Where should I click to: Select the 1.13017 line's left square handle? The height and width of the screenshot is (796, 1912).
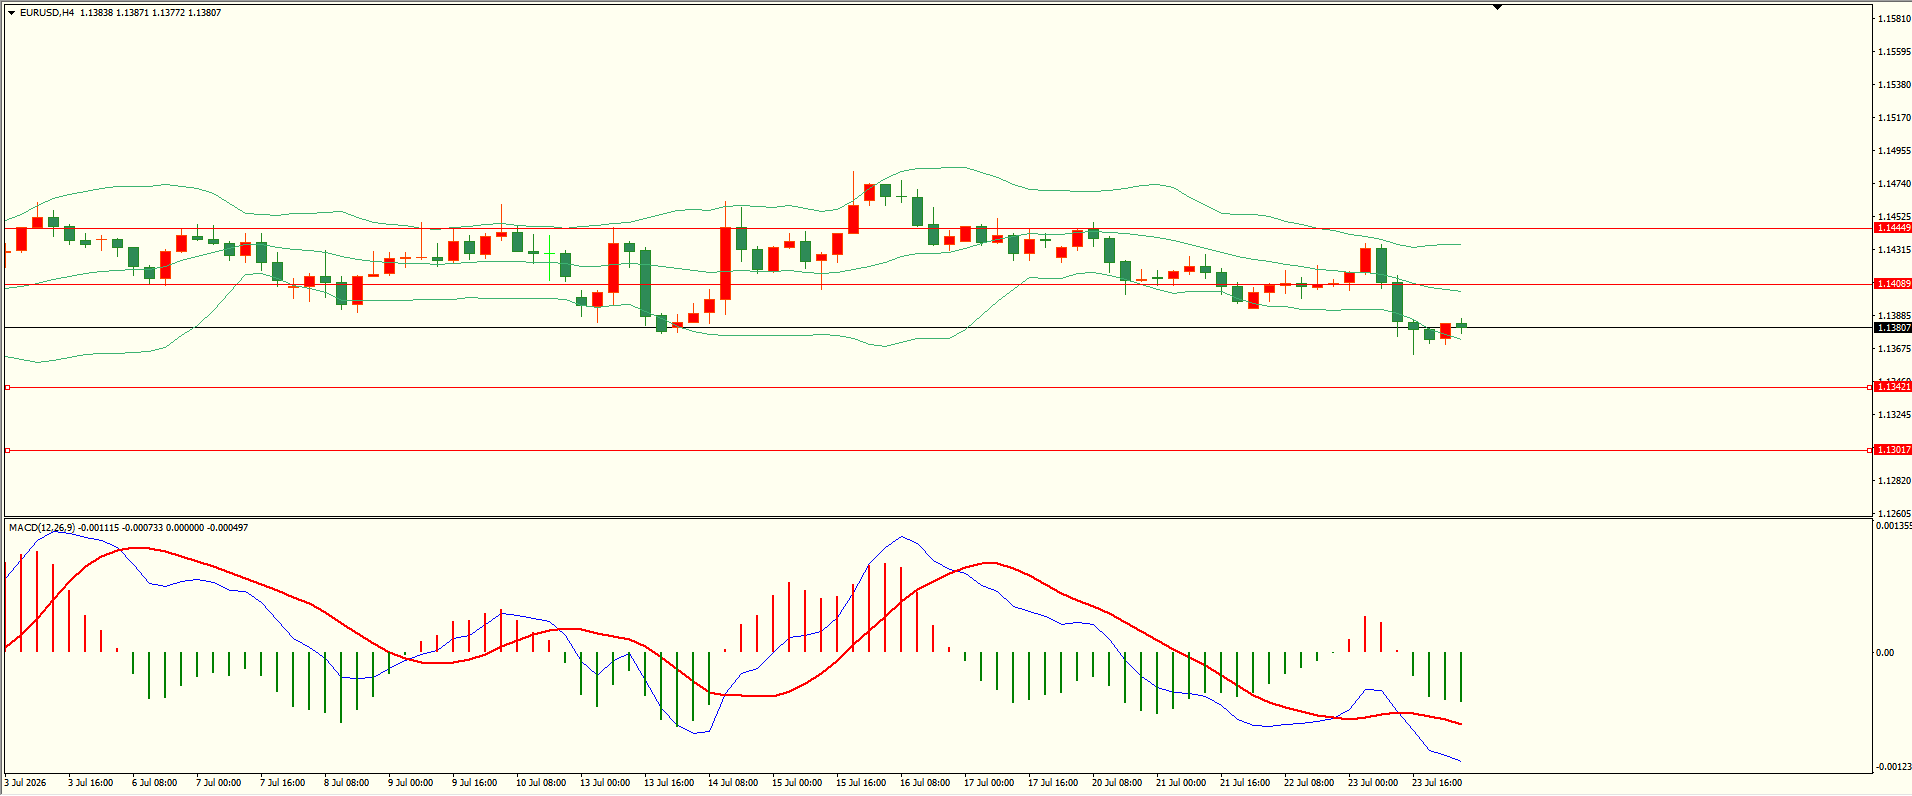pos(7,451)
